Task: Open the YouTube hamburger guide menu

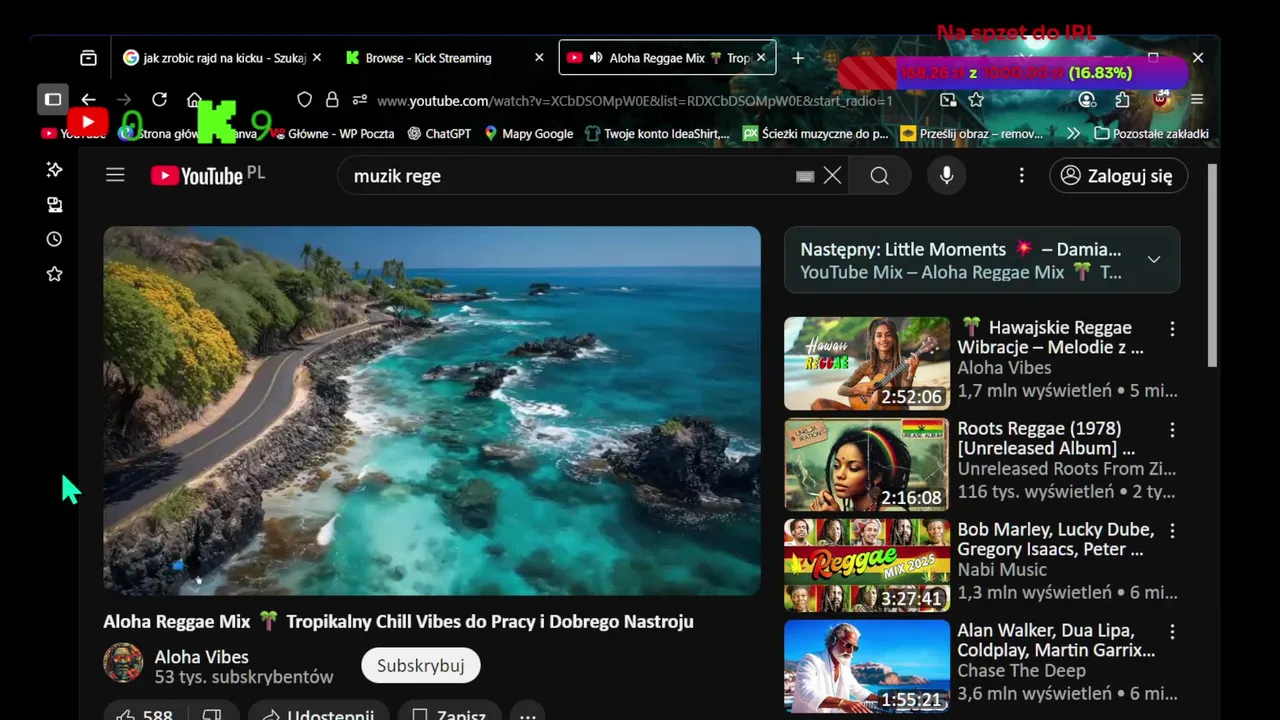Action: coord(115,175)
